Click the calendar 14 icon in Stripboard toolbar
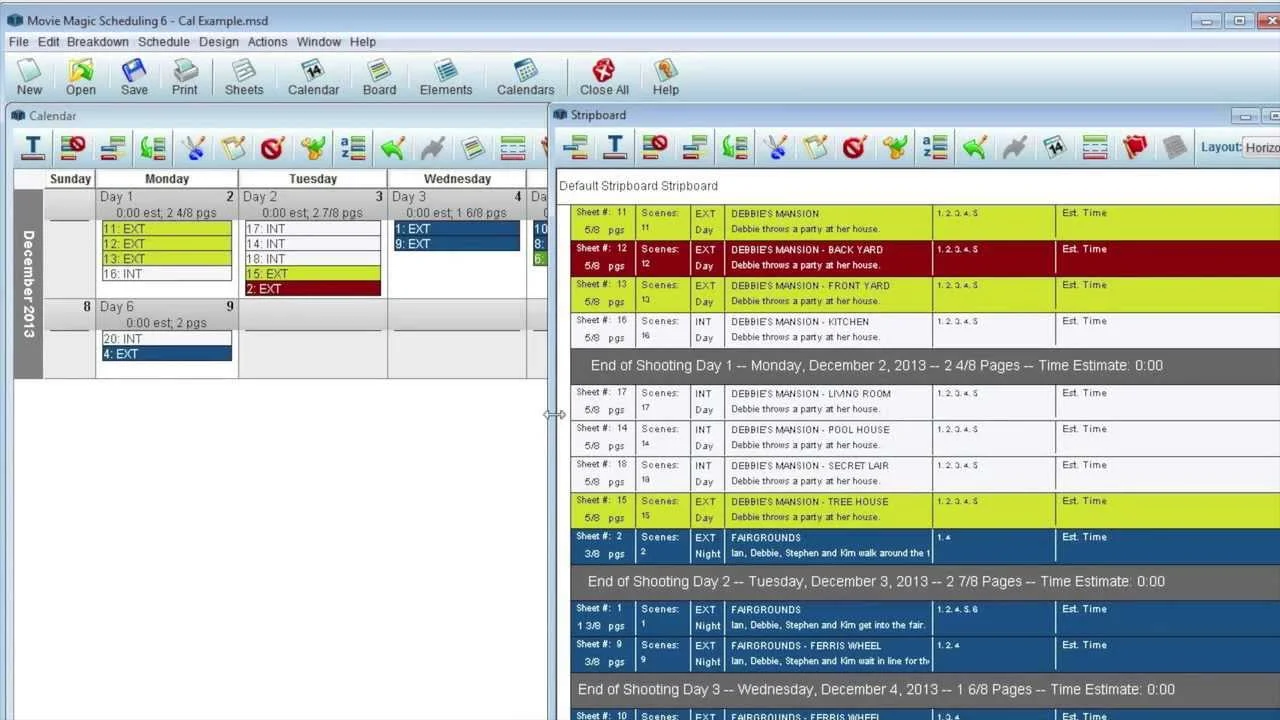Image resolution: width=1280 pixels, height=720 pixels. 1055,148
